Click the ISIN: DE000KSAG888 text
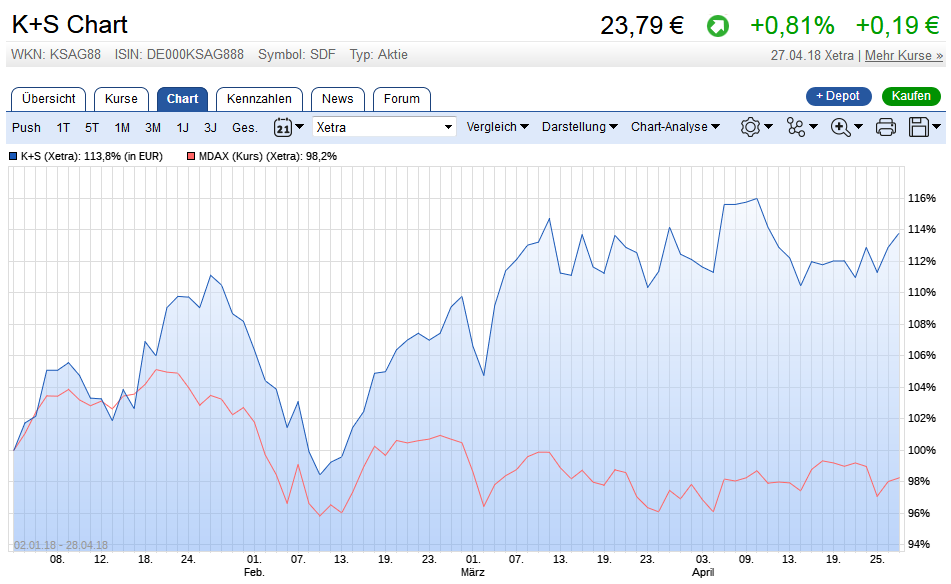The height and width of the screenshot is (584, 951). click(x=179, y=55)
